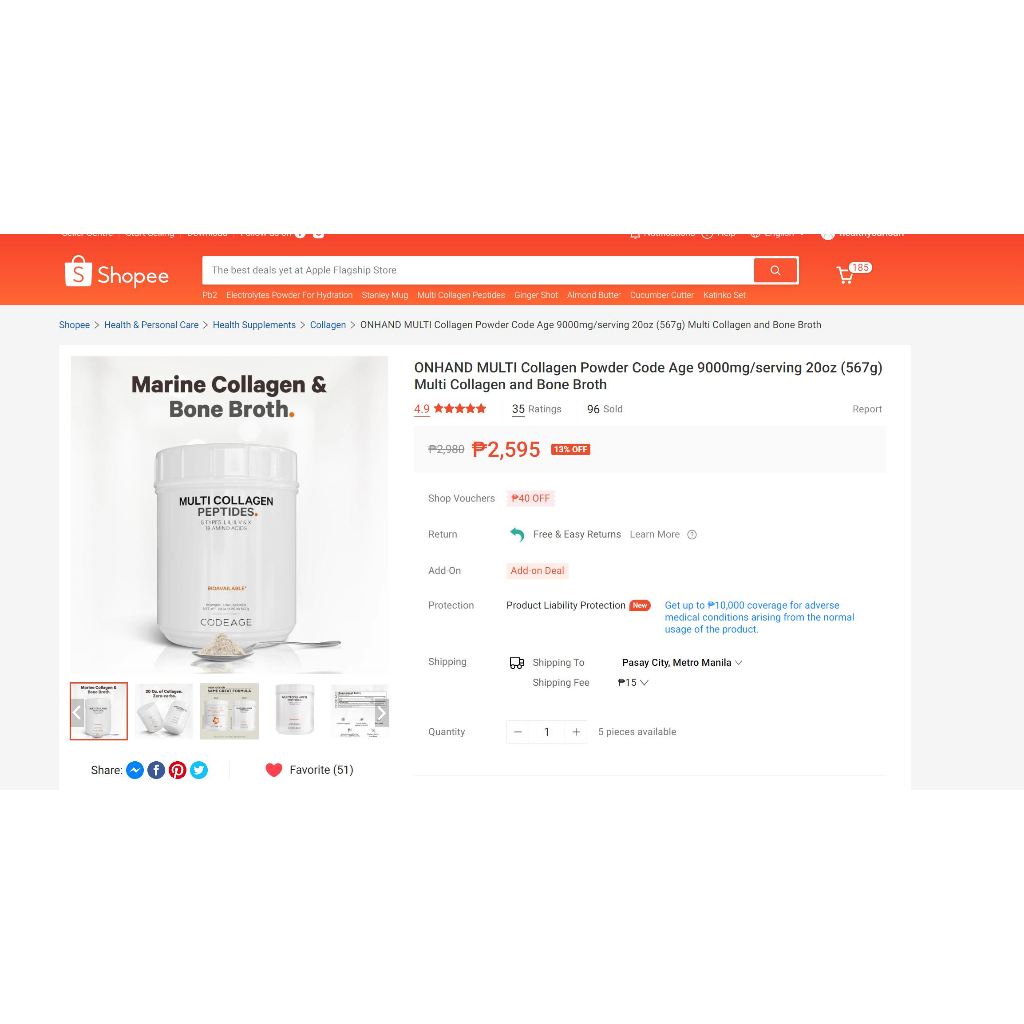Click the Add-on Deal tag
The height and width of the screenshot is (1024, 1024).
[x=537, y=571]
